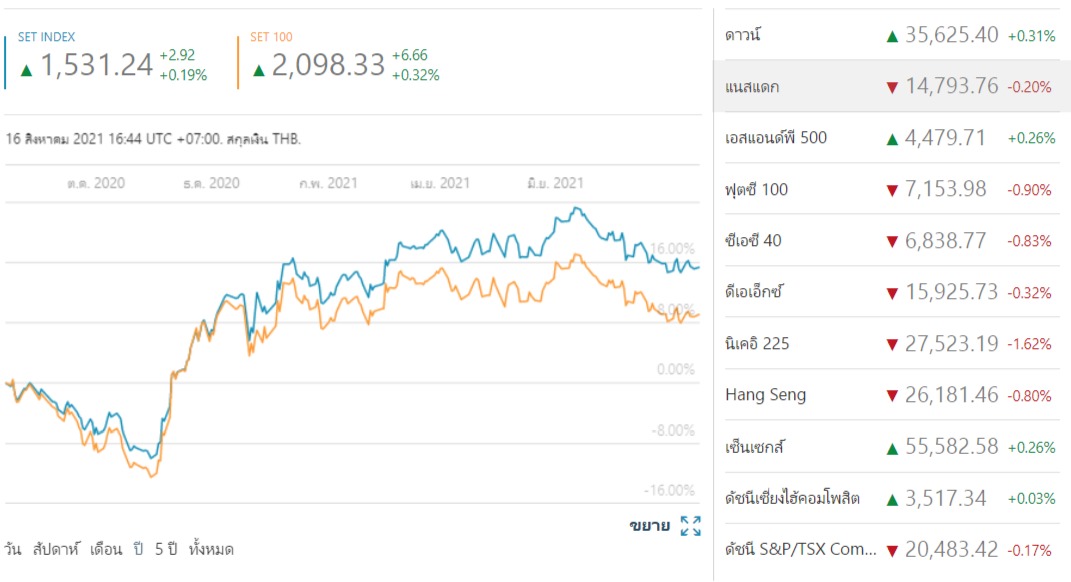Open the เอสแอนด์พี 500 index row
Image resolution: width=1071 pixels, height=582 pixels.
pos(892,138)
